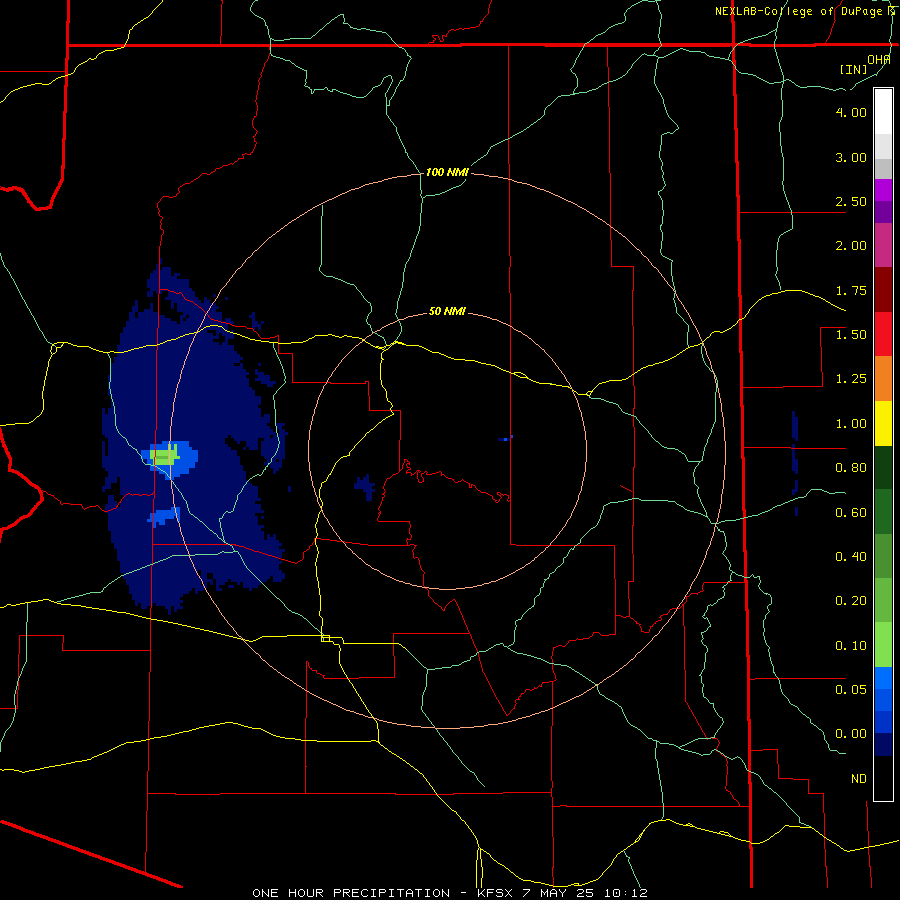Click the 3.00 legend value

coord(851,157)
